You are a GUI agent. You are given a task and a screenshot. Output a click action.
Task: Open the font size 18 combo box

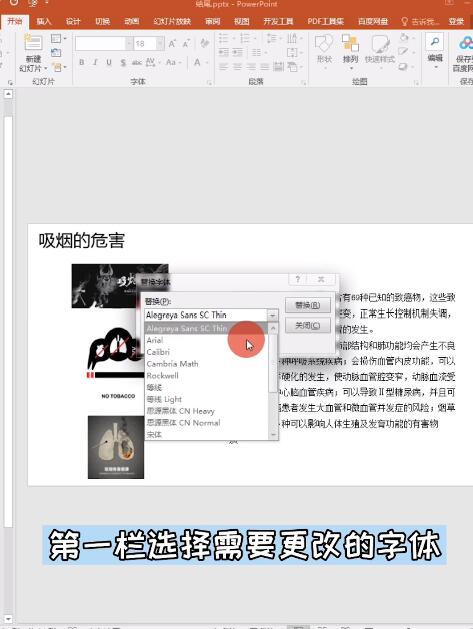coord(148,43)
